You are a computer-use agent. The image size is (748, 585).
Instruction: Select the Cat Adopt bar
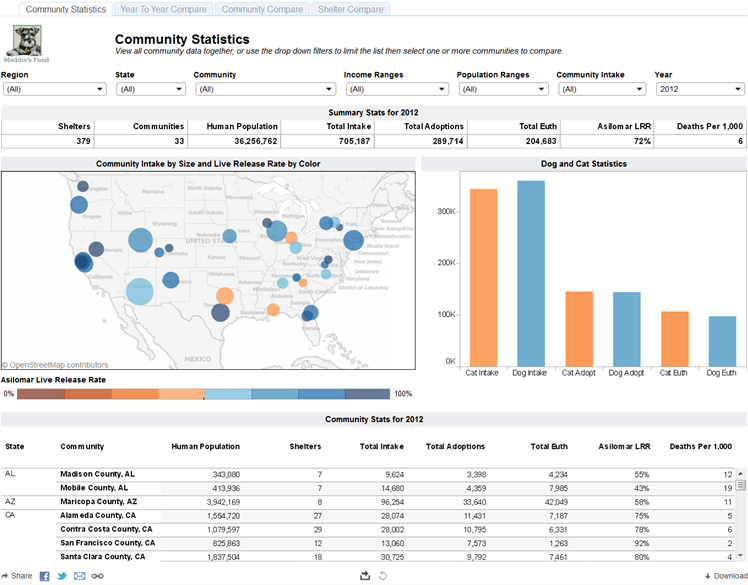click(x=579, y=329)
